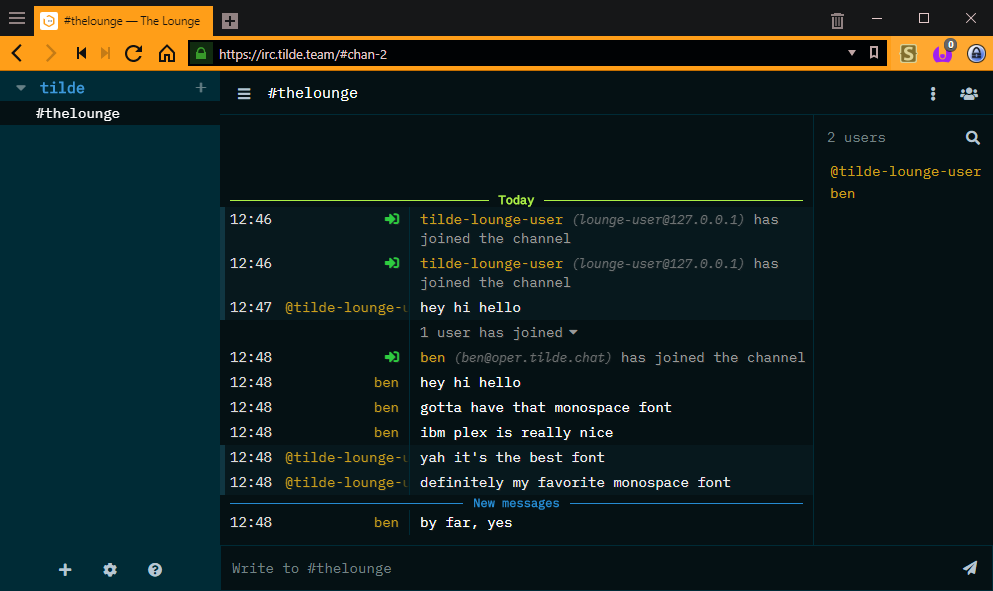Image resolution: width=993 pixels, height=591 pixels.
Task: Click sender nick of 'yah it's the best font'
Action: tap(346, 457)
